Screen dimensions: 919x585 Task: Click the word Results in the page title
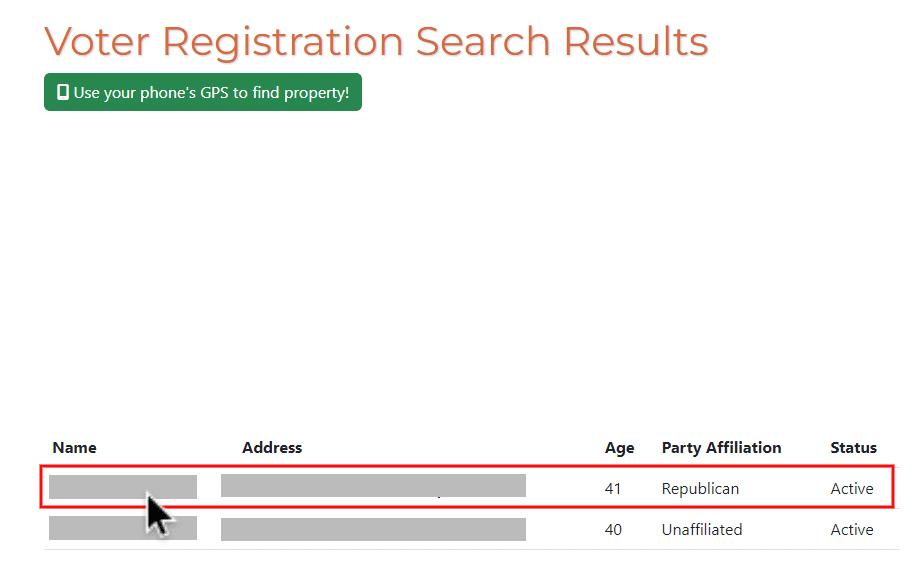click(x=636, y=42)
